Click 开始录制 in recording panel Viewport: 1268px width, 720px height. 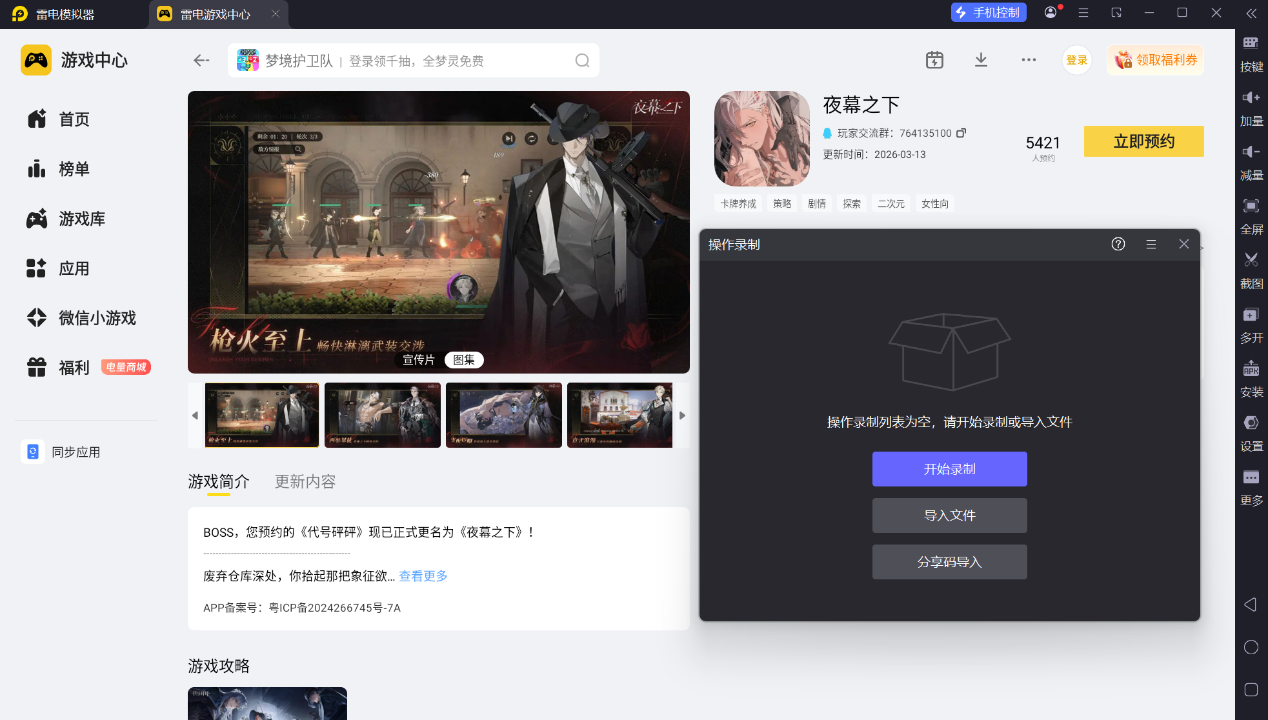click(949, 469)
